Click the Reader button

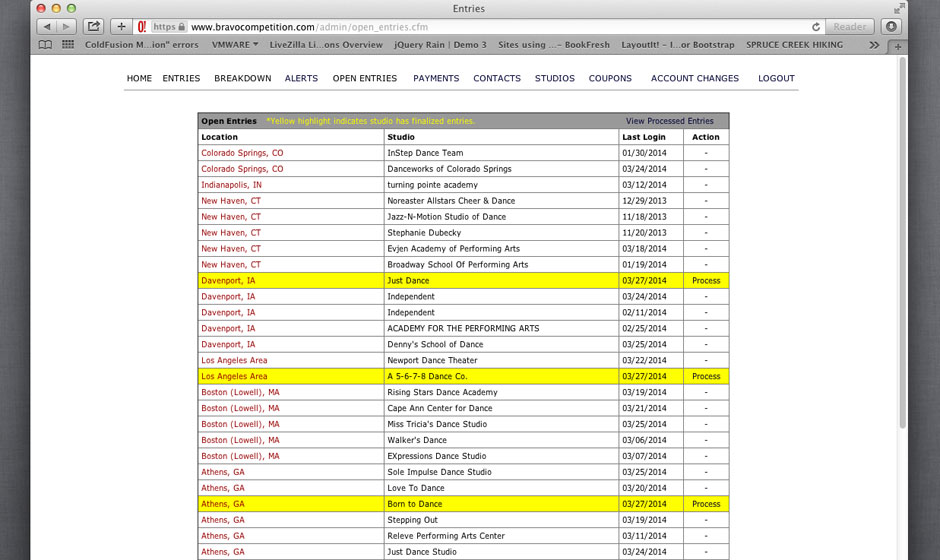849,26
